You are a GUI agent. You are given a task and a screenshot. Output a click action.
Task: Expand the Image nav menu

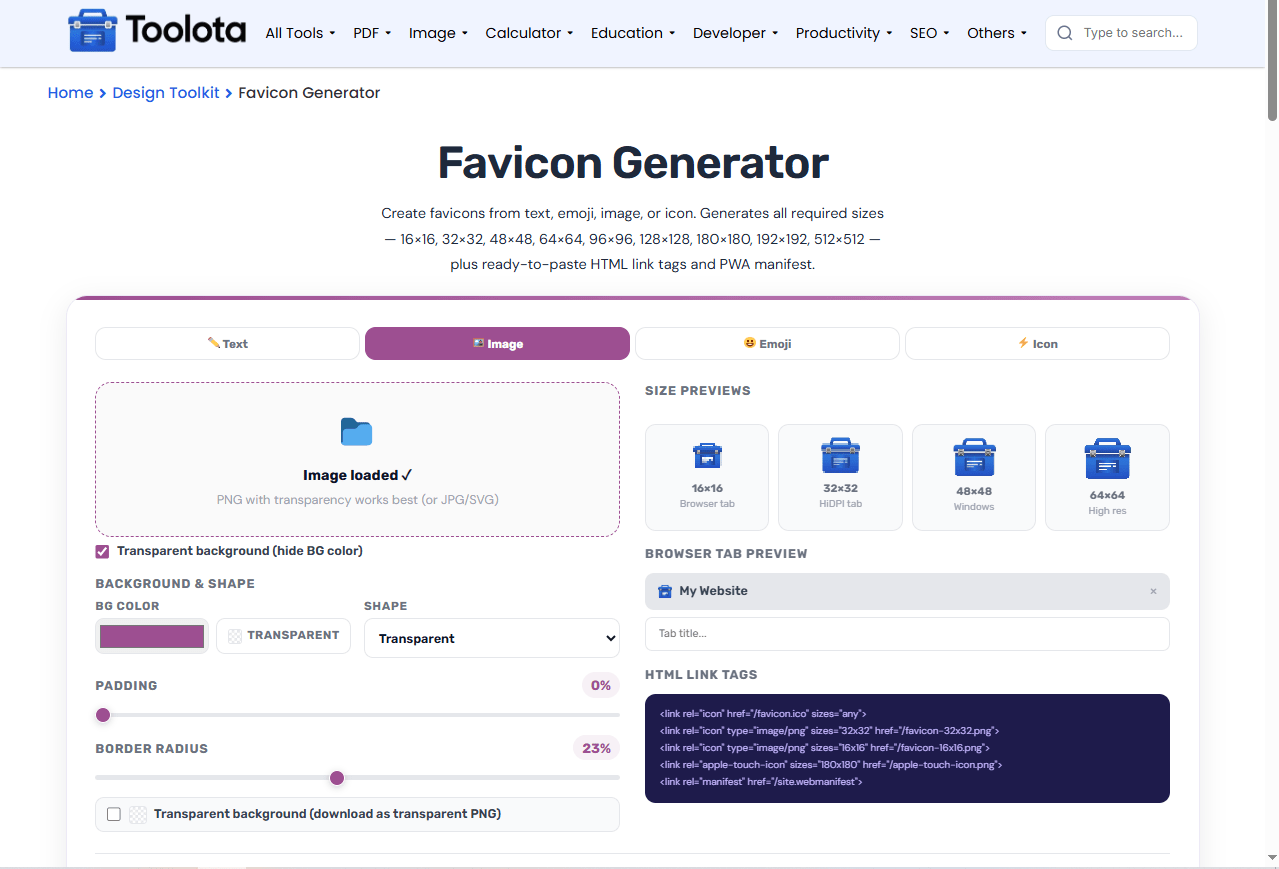pyautogui.click(x=438, y=33)
